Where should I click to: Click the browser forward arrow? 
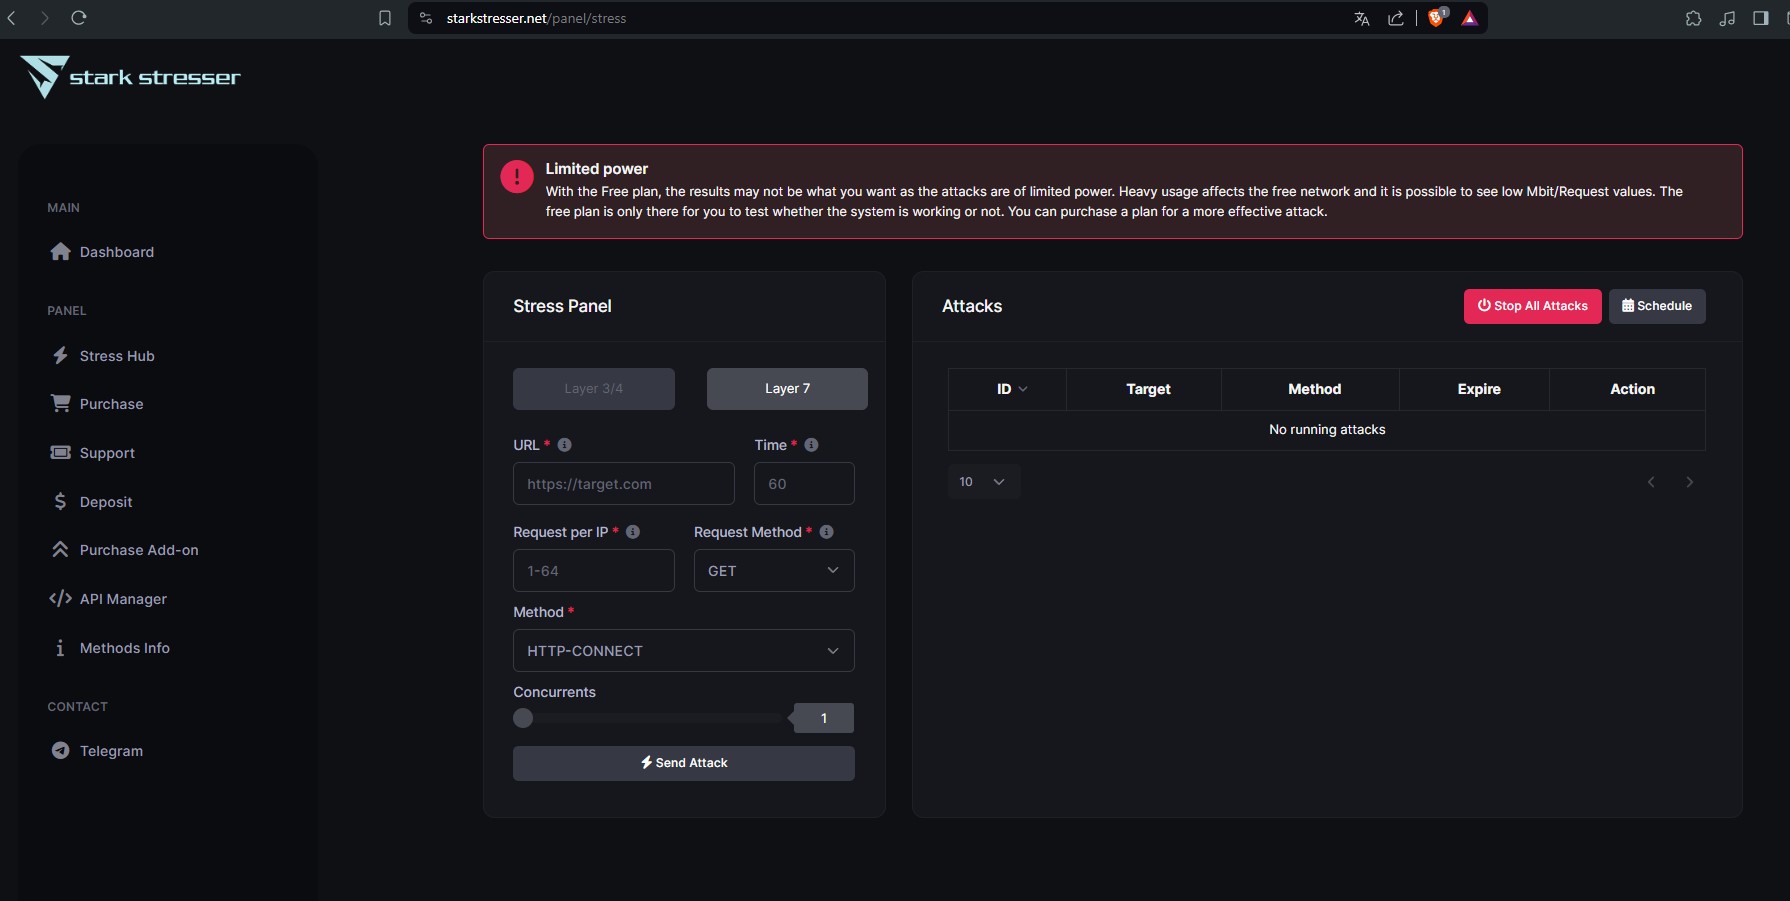coord(44,18)
